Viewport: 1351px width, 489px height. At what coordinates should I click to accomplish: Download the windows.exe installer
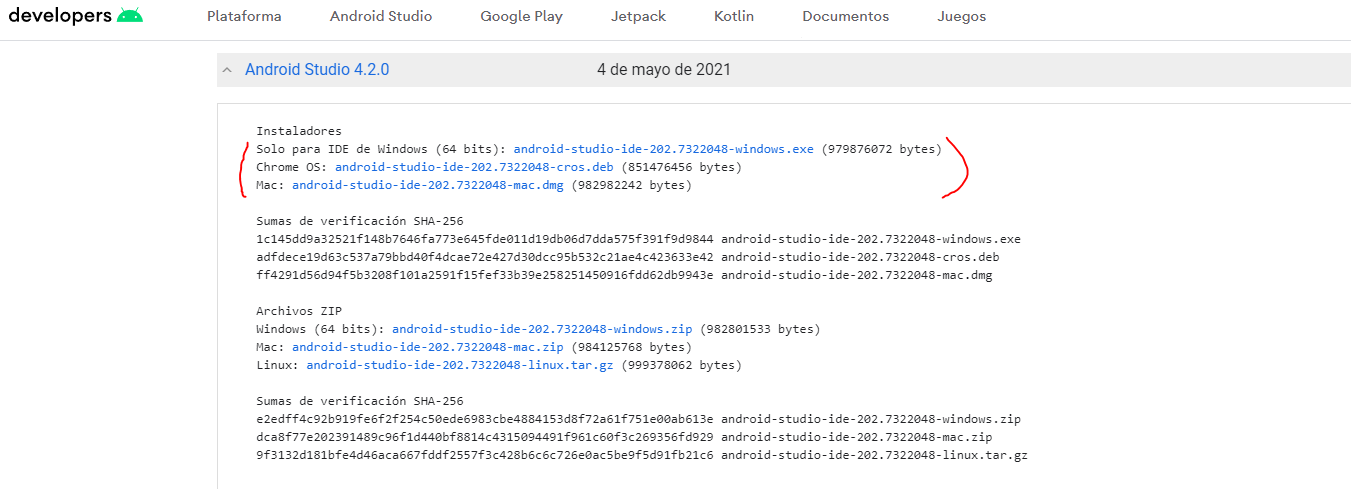663,149
